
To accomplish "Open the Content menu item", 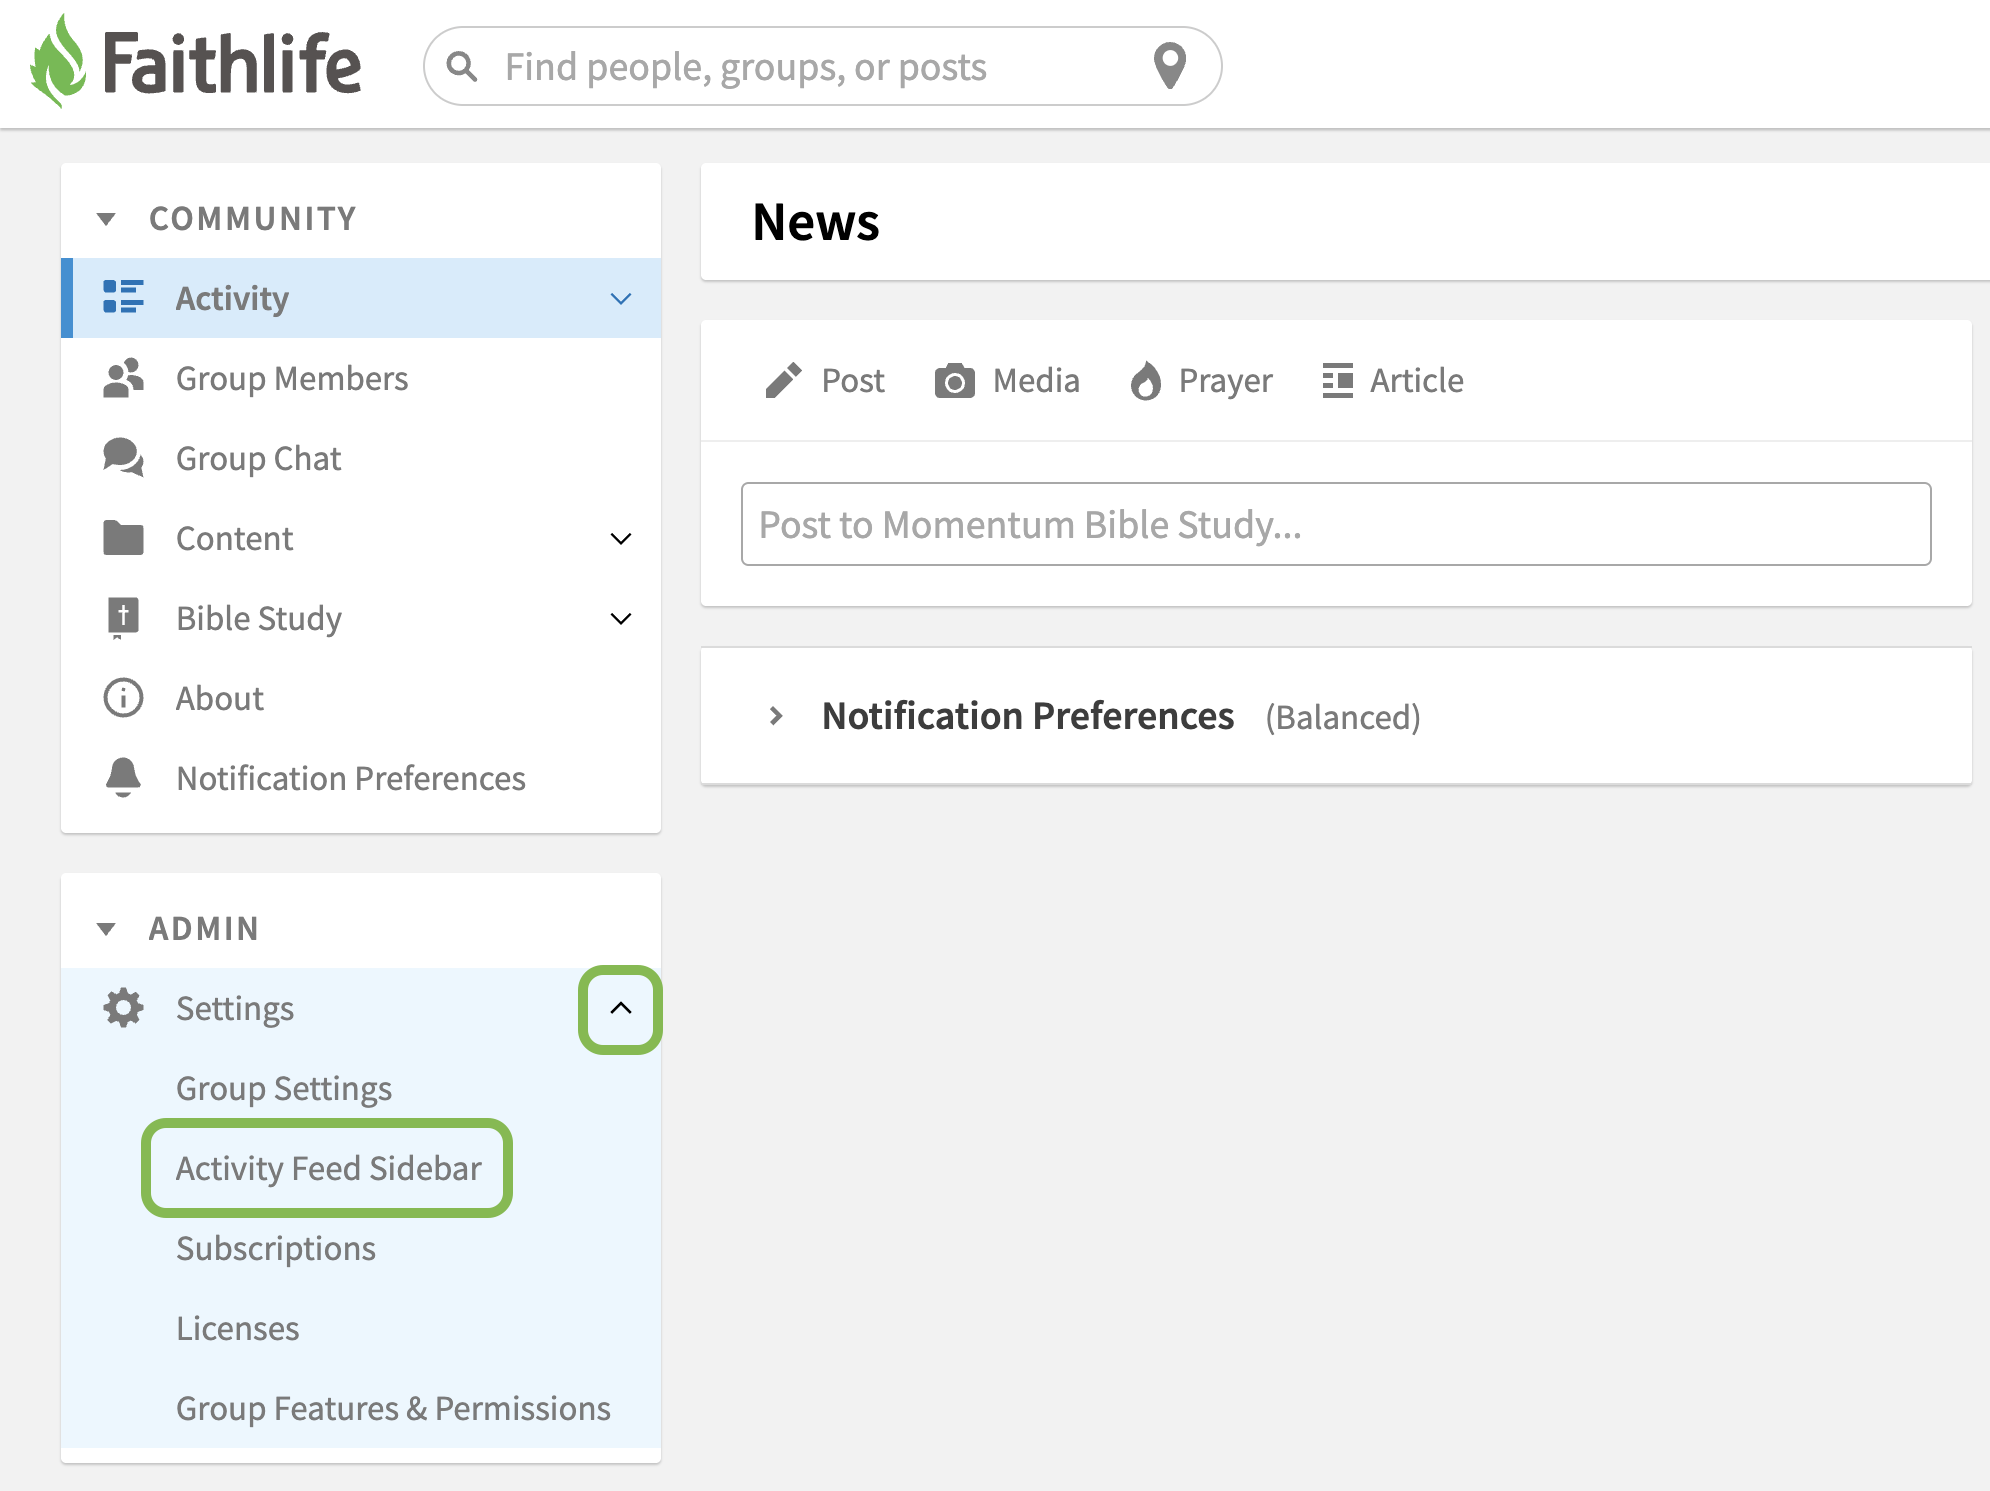I will [x=361, y=538].
